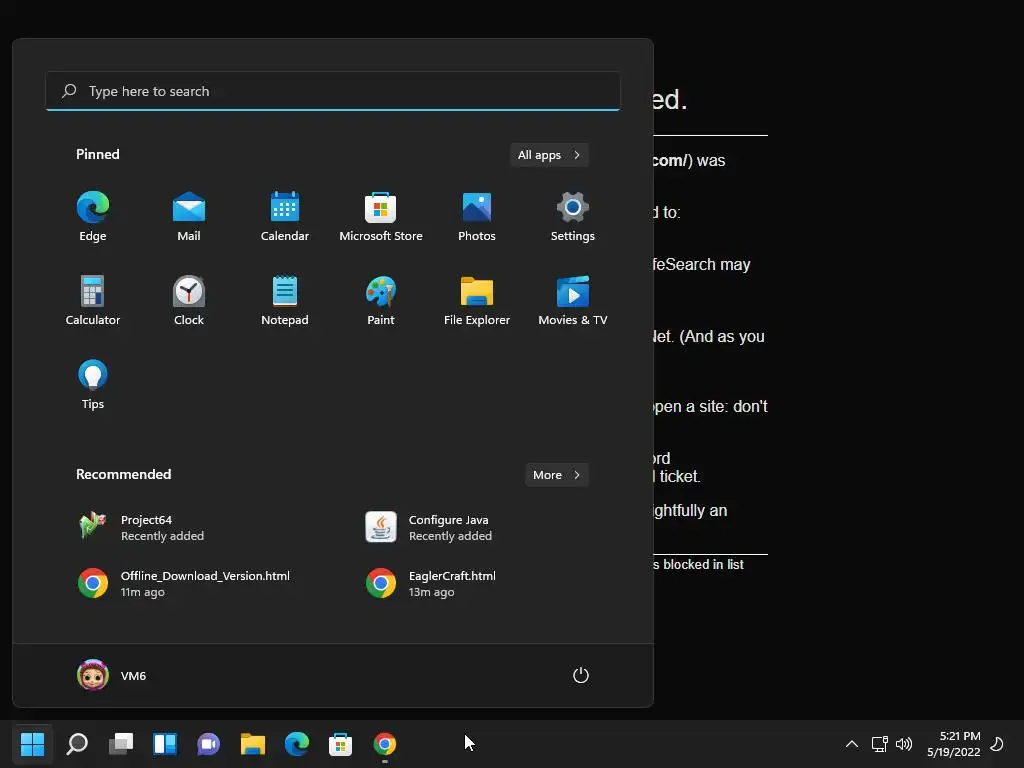Launch the Calendar app
Image resolution: width=1024 pixels, height=768 pixels.
(285, 217)
